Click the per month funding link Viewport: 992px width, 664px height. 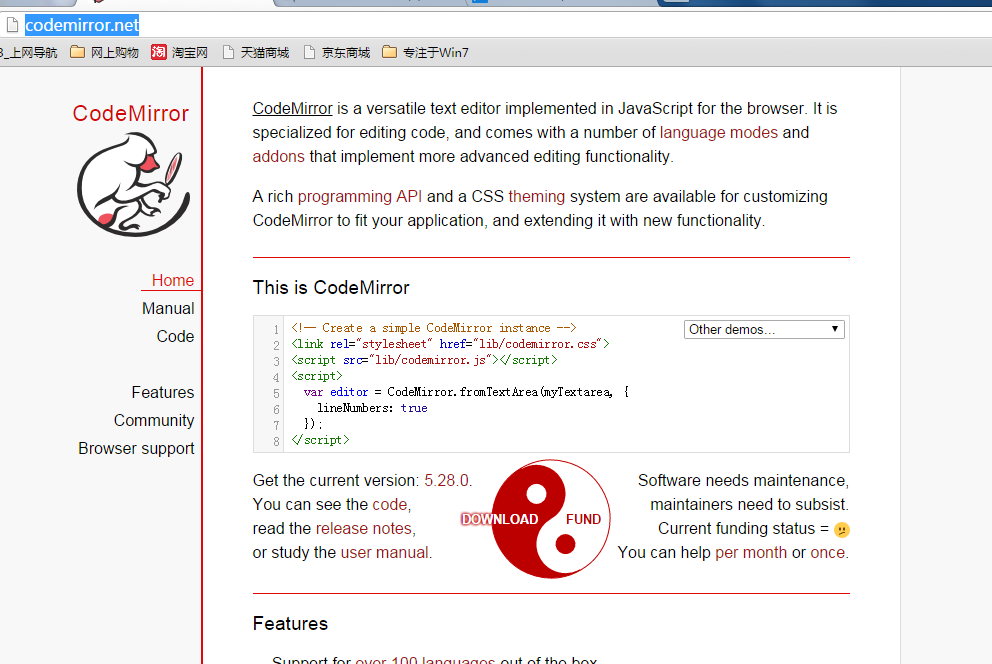pos(751,553)
